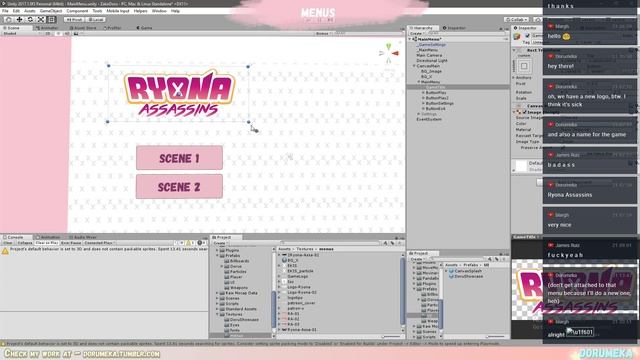Open the Gizmos dropdown in Scene view
This screenshot has height=360, width=640.
pos(323,33)
